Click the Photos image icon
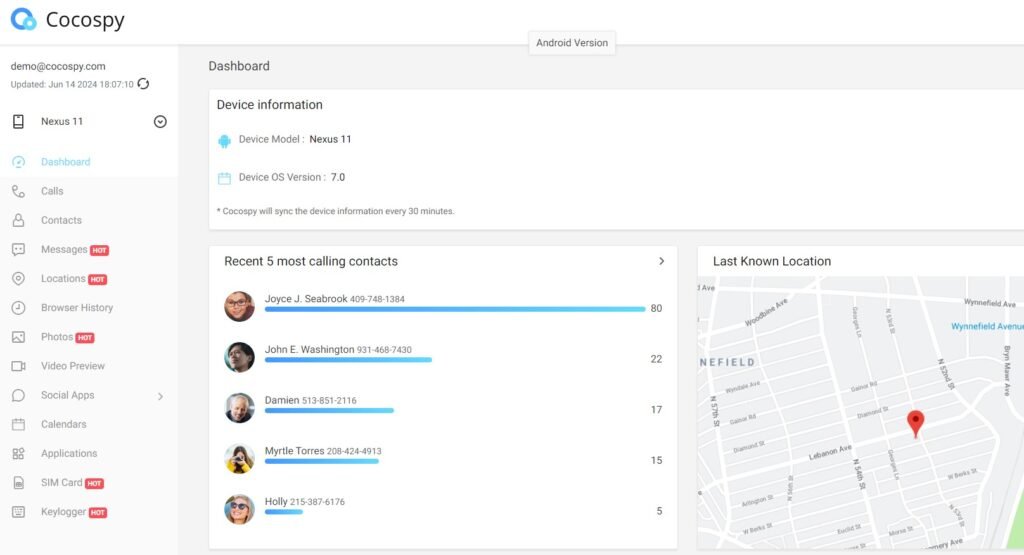Image resolution: width=1024 pixels, height=555 pixels. [18, 337]
